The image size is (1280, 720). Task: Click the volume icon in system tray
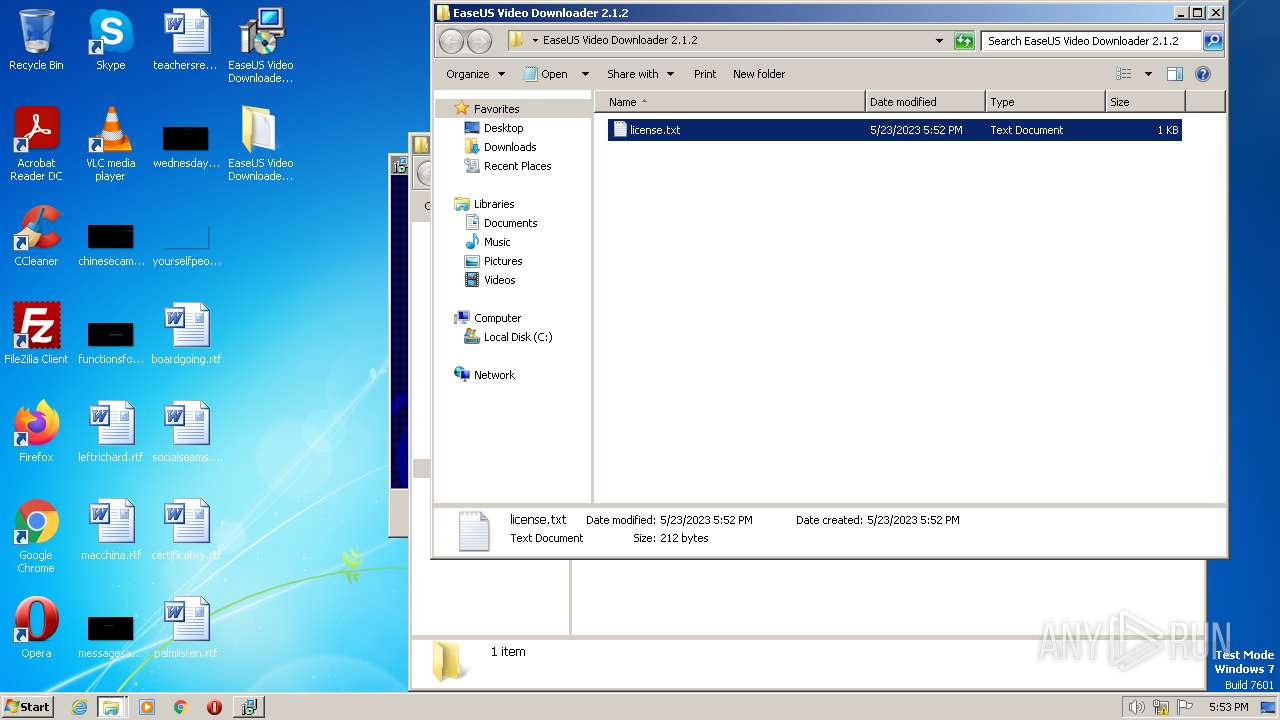click(1136, 707)
